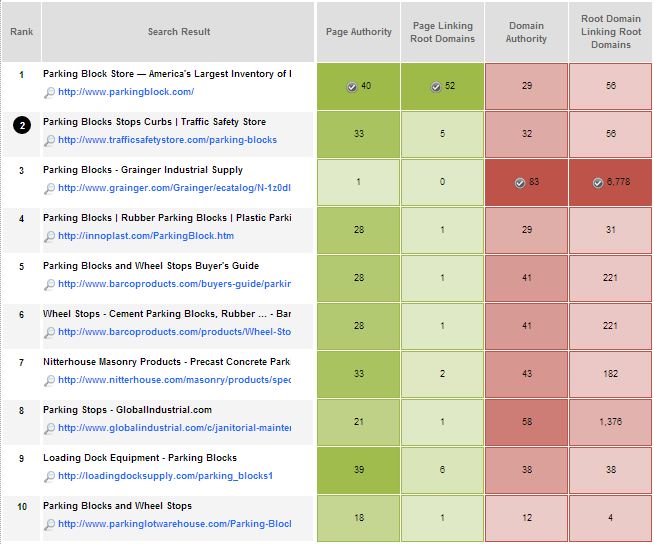Click magnifier icon beside barcoproducts buyers-guide URL
Screen dimensions: 654x544
pos(49,284)
